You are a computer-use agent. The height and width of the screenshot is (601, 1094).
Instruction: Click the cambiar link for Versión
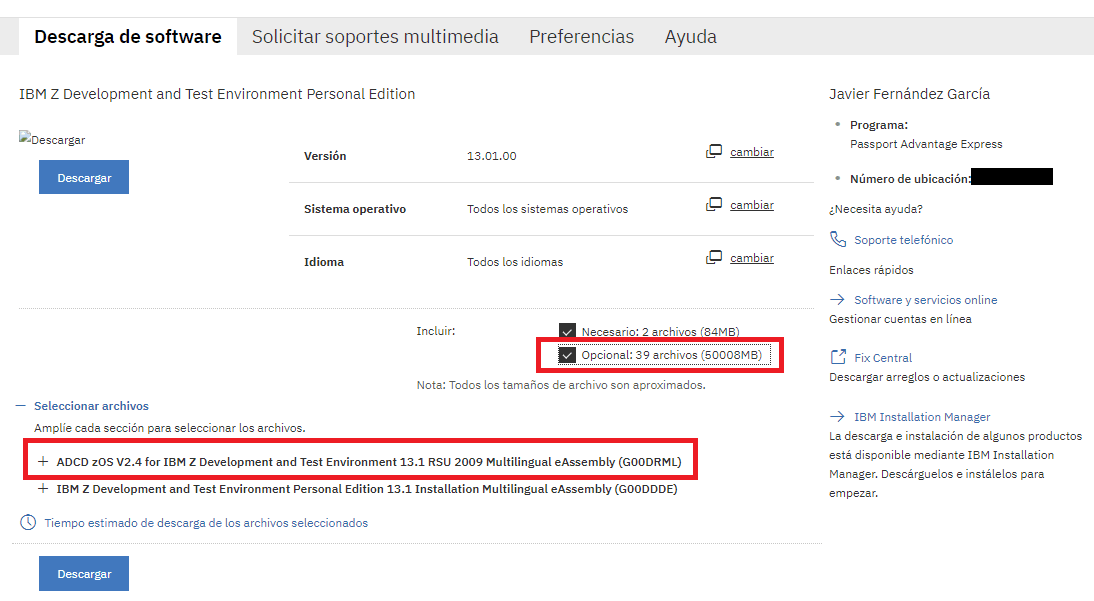[752, 152]
